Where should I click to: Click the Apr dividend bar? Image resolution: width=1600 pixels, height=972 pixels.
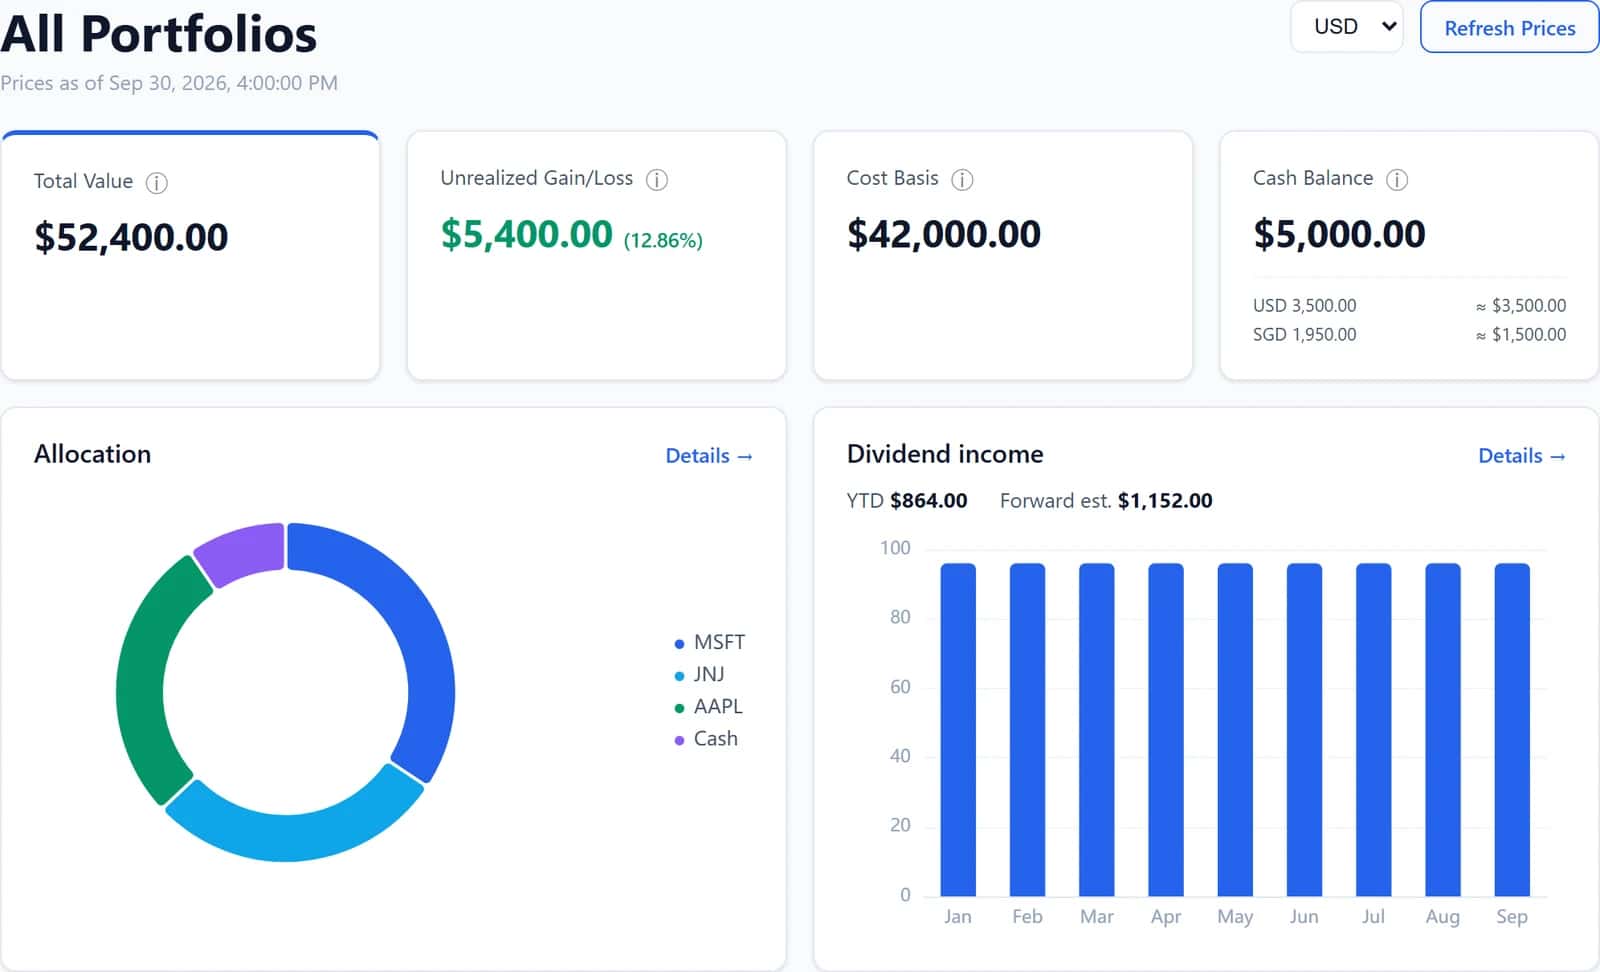point(1166,730)
